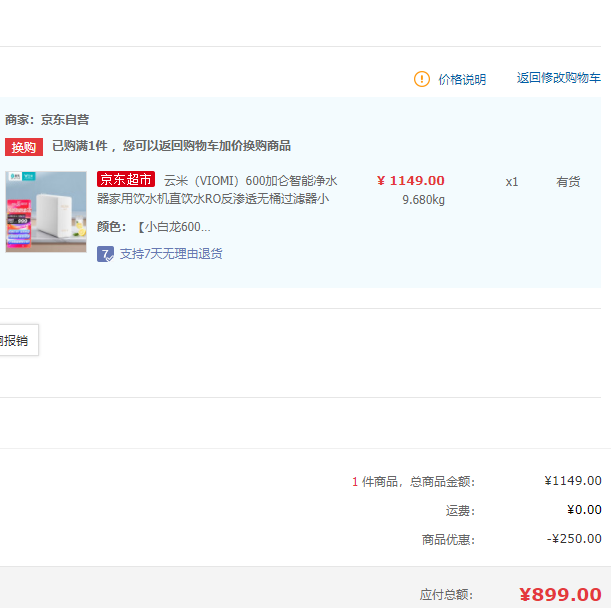Select the ¥ 1149.00 item price
Viewport: 611px width, 608px height.
tap(411, 180)
